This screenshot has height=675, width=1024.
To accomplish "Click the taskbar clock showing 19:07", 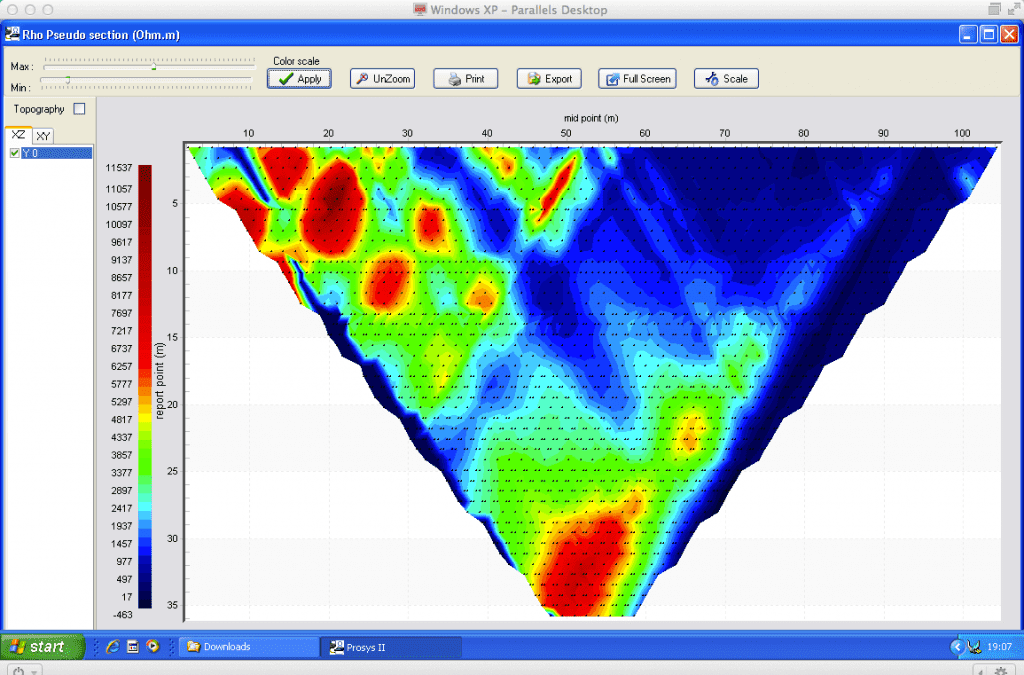I will click(1000, 647).
